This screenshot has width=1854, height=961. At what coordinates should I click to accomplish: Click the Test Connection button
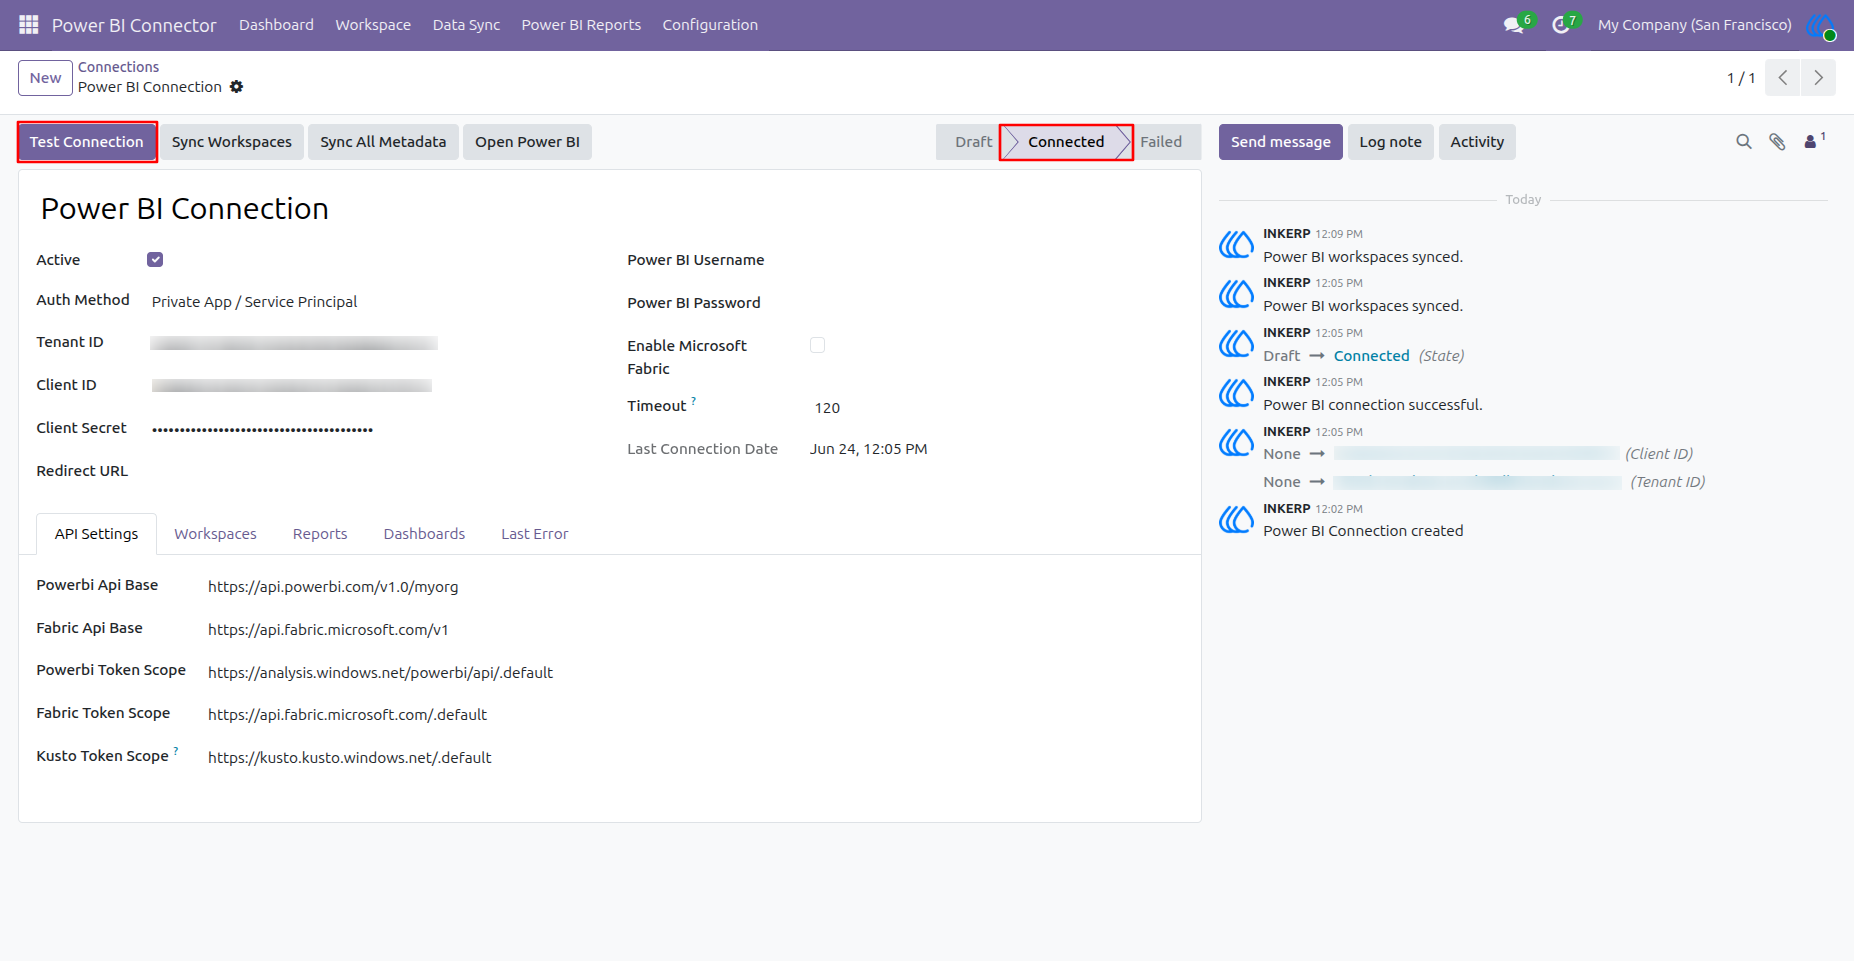(87, 142)
